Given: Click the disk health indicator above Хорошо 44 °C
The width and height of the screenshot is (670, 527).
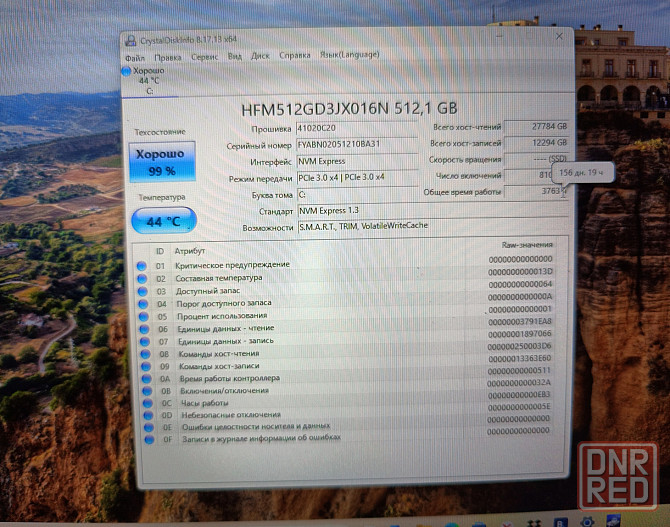Looking at the screenshot, I should (126, 72).
